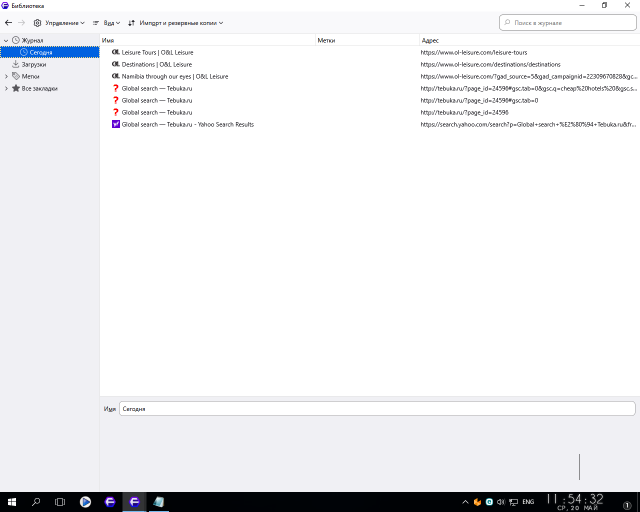Image resolution: width=640 pixels, height=512 pixels.
Task: Click the orange tray icon
Action: pos(477,502)
